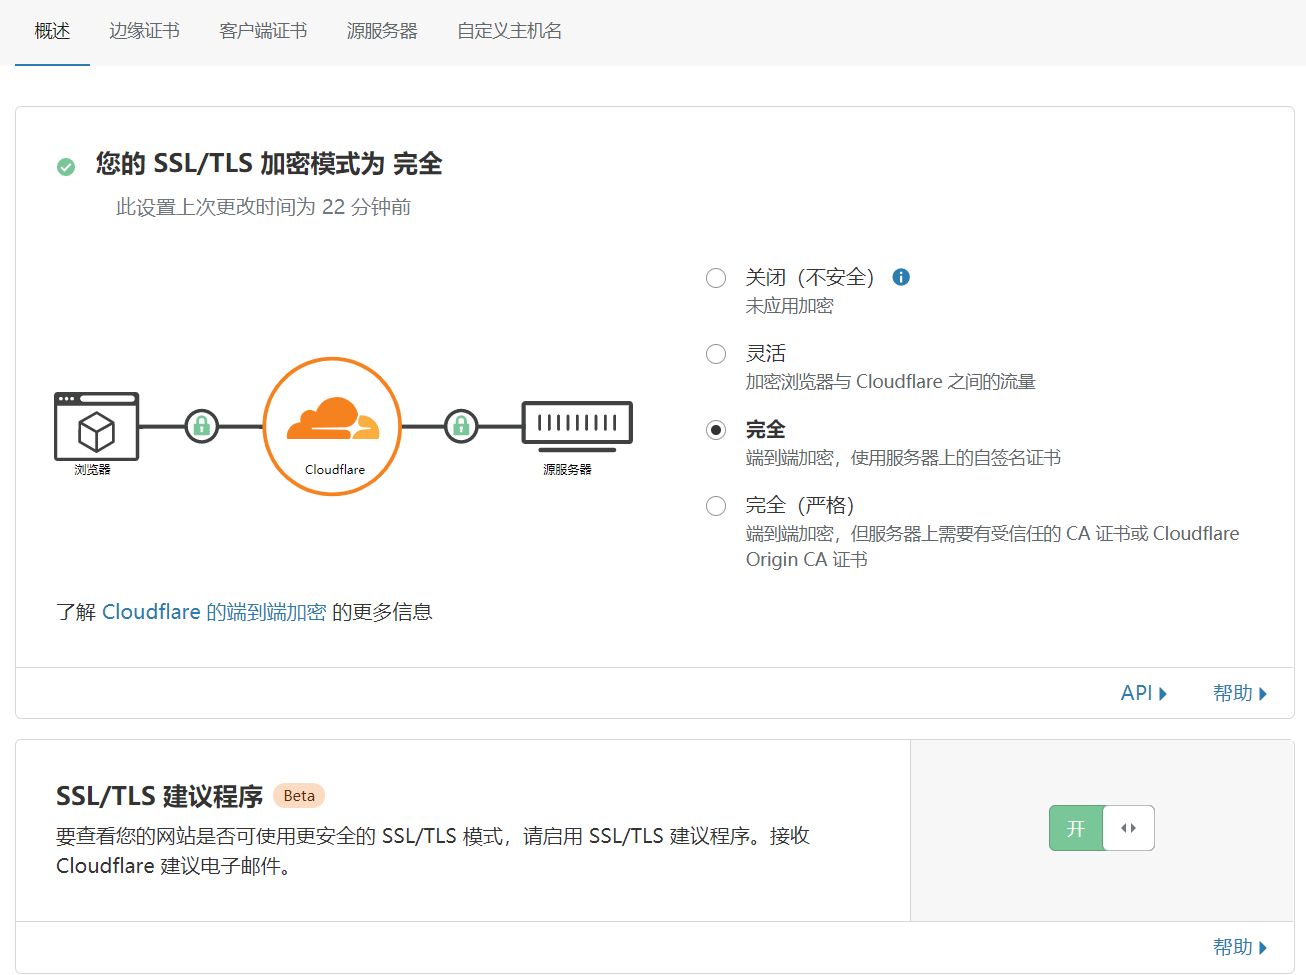1306x975 pixels.
Task: Switch to the 边缘证书 tab
Action: coord(144,31)
